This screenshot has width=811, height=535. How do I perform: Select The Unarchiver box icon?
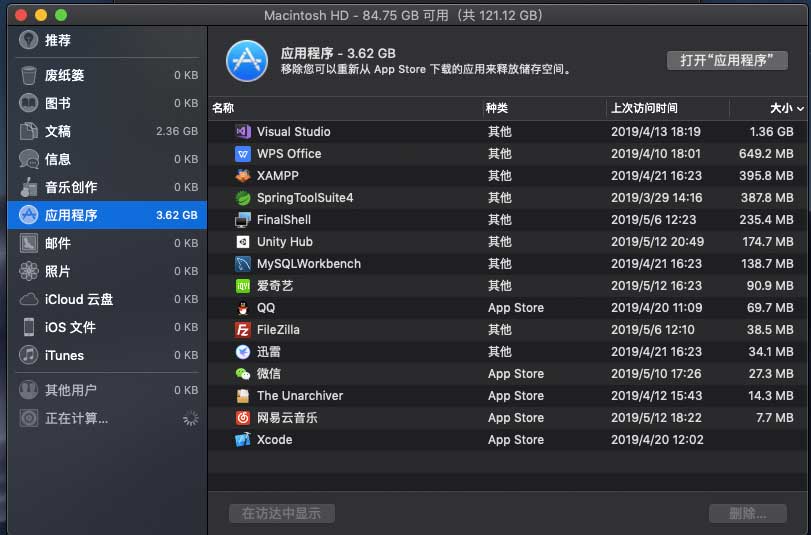click(243, 396)
